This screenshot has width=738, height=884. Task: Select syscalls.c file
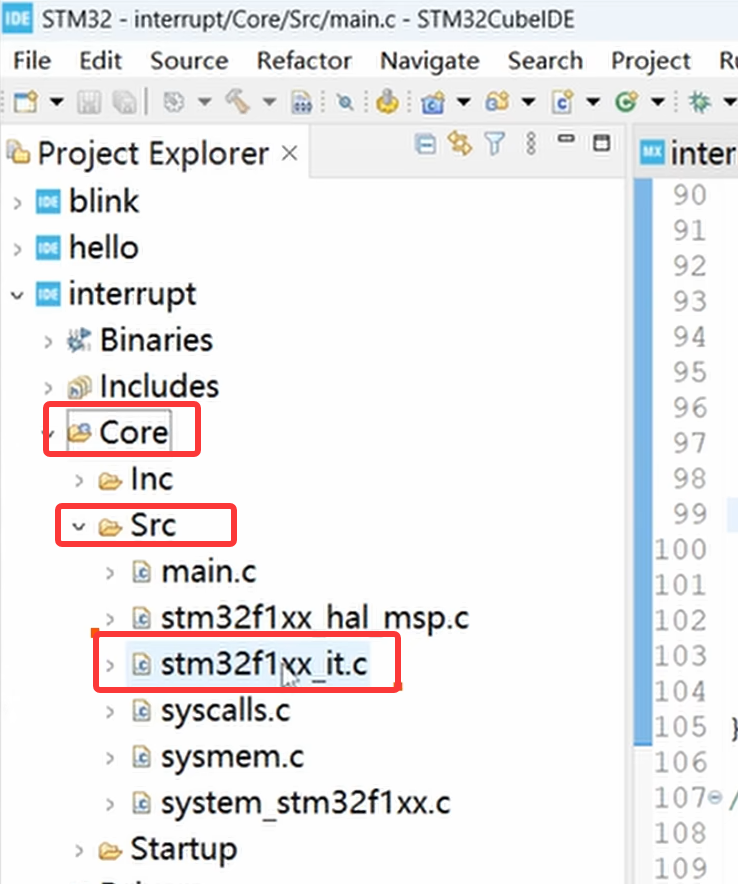click(226, 710)
